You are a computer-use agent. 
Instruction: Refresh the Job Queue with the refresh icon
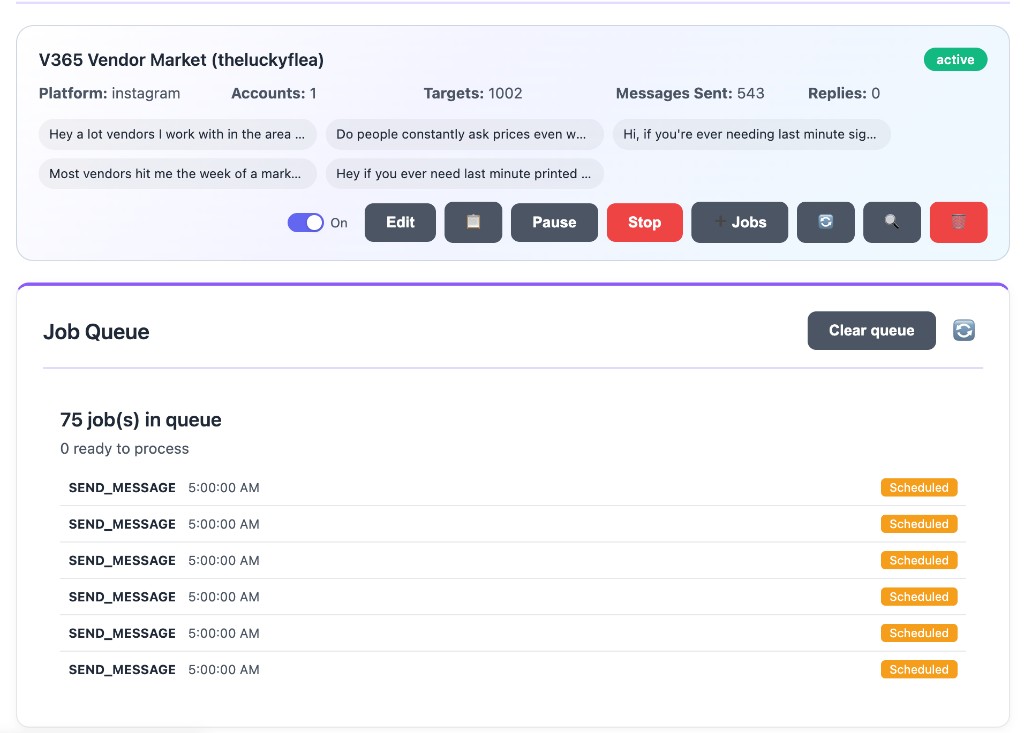point(964,330)
